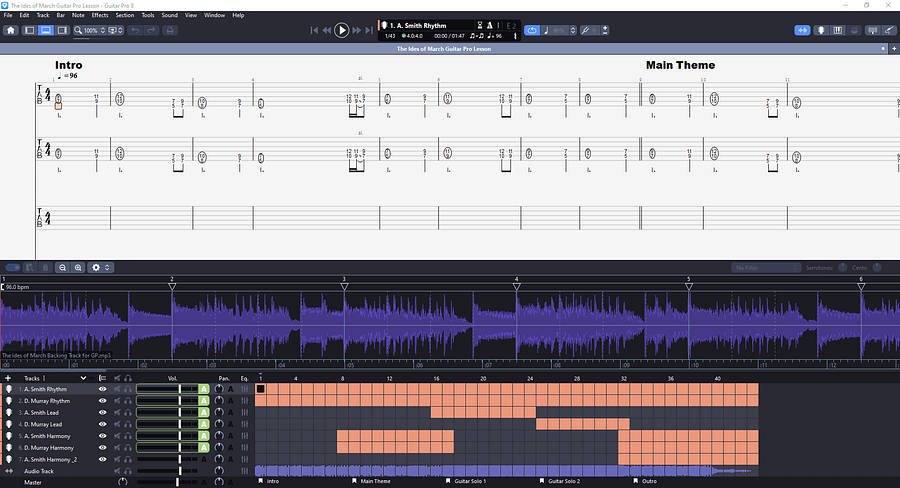Screen dimensions: 900x488
Task: Click the Undo arrow
Action: click(135, 30)
